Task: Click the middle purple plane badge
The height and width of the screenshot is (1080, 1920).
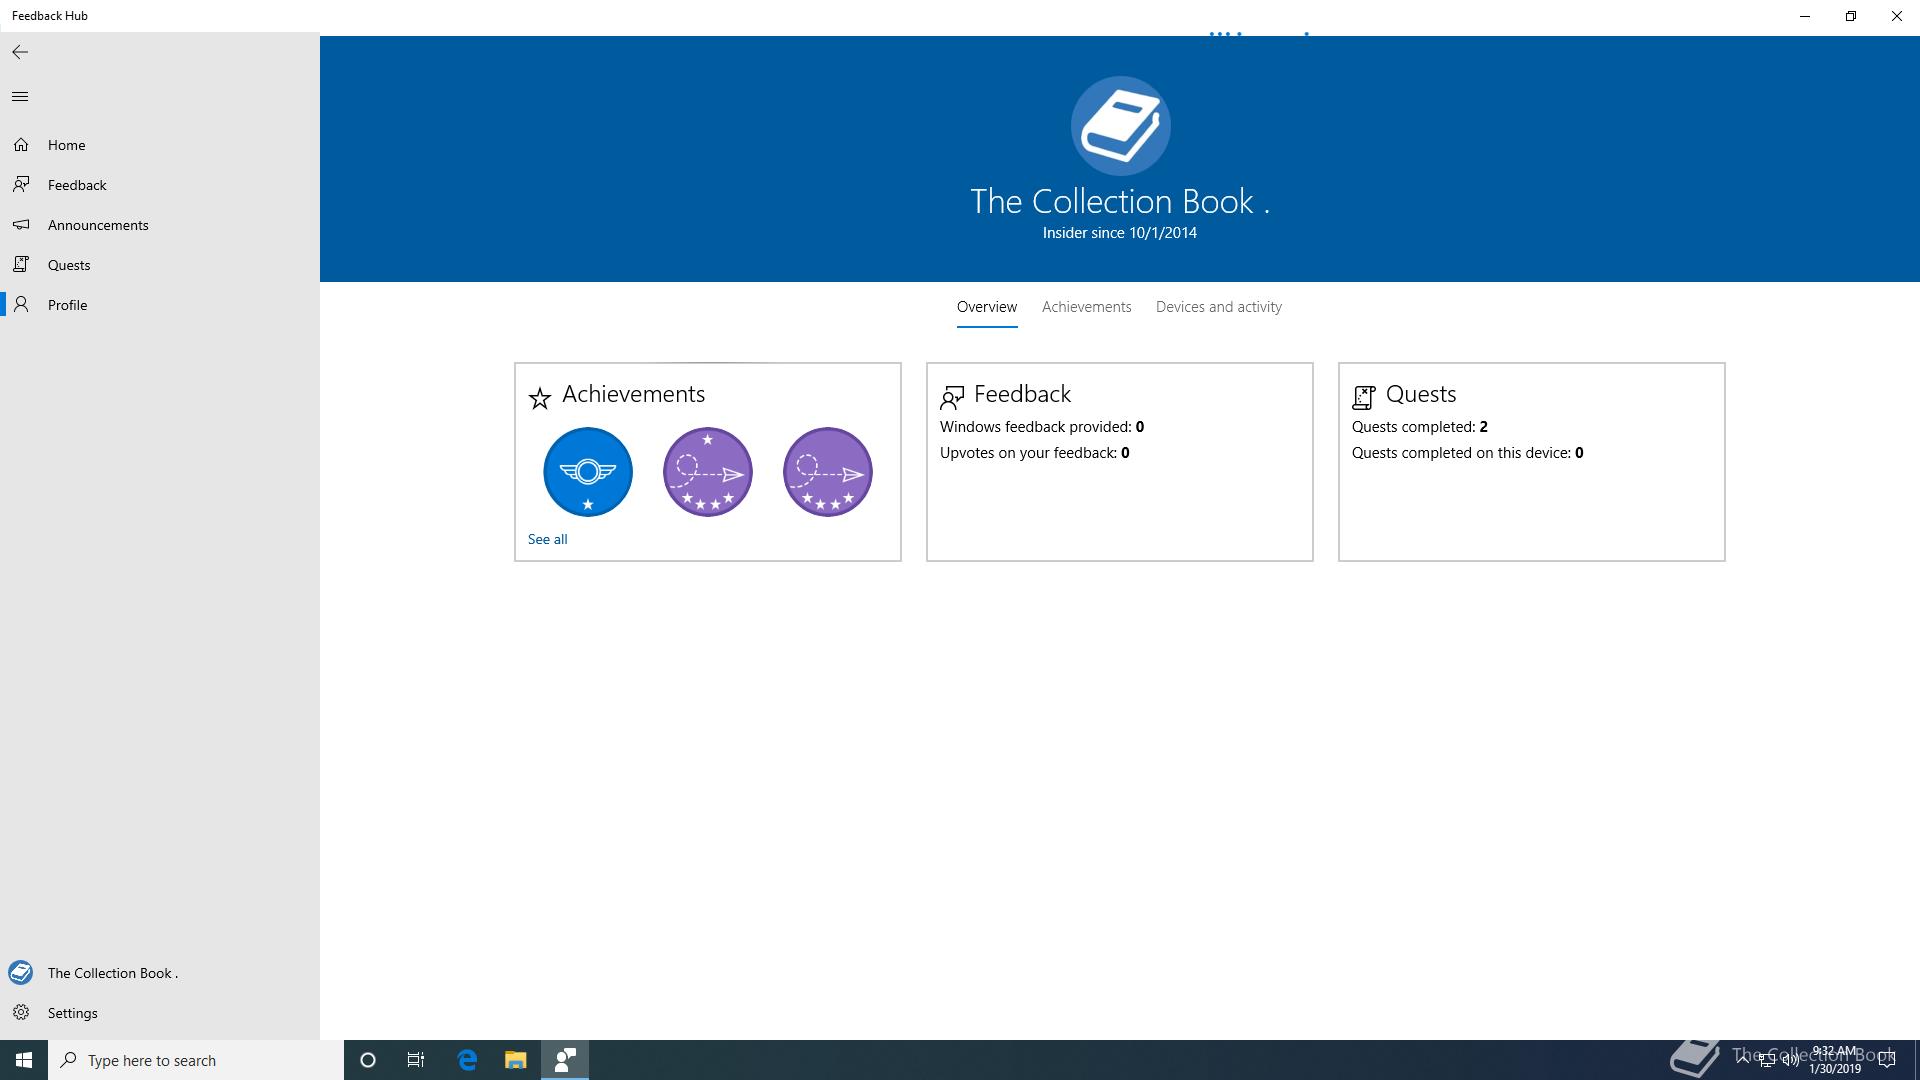Action: tap(708, 472)
